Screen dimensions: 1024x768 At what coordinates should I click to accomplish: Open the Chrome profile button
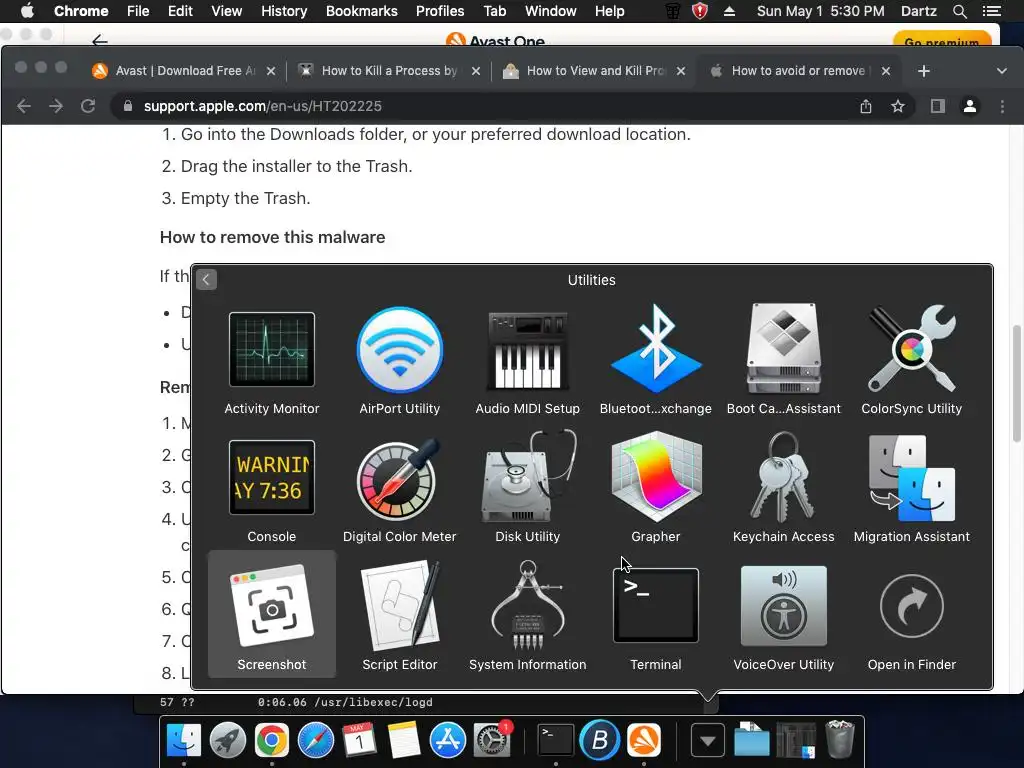pos(970,106)
